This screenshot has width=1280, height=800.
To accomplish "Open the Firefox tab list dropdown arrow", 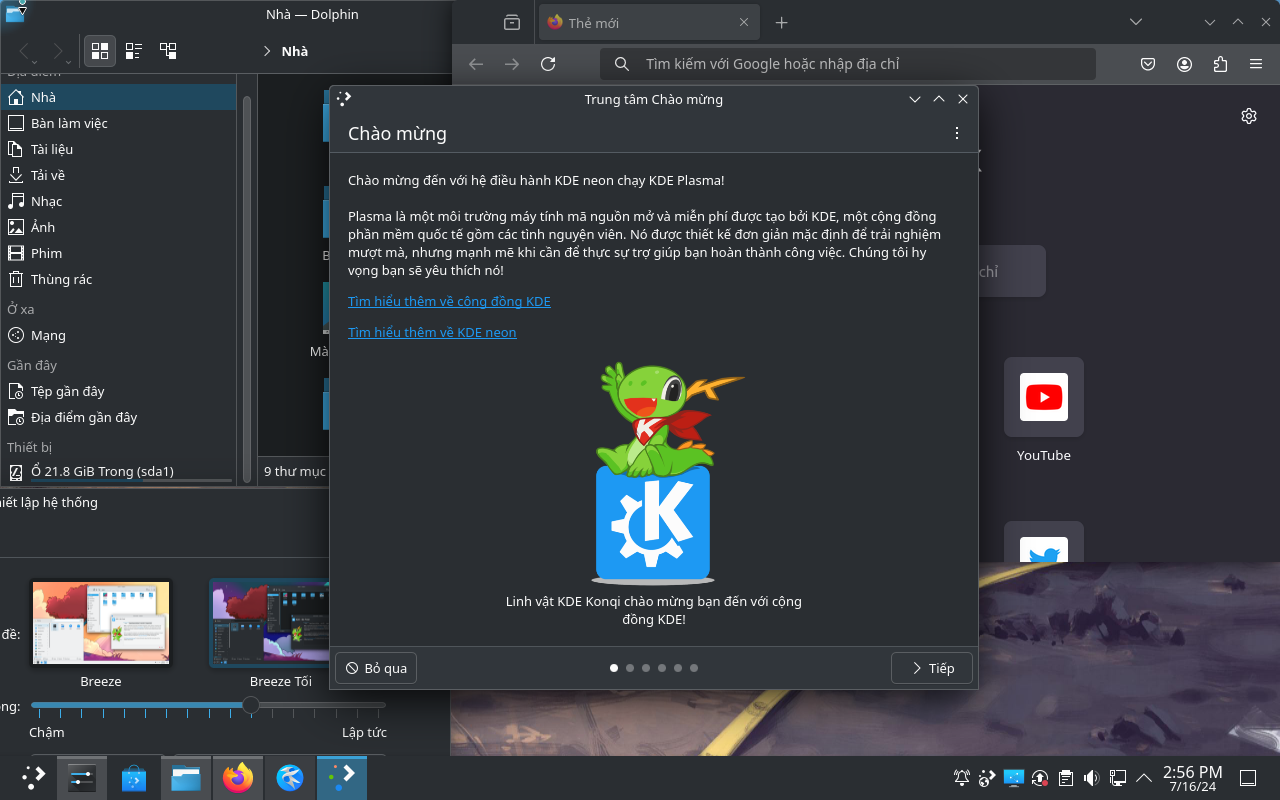I will tap(1135, 21).
